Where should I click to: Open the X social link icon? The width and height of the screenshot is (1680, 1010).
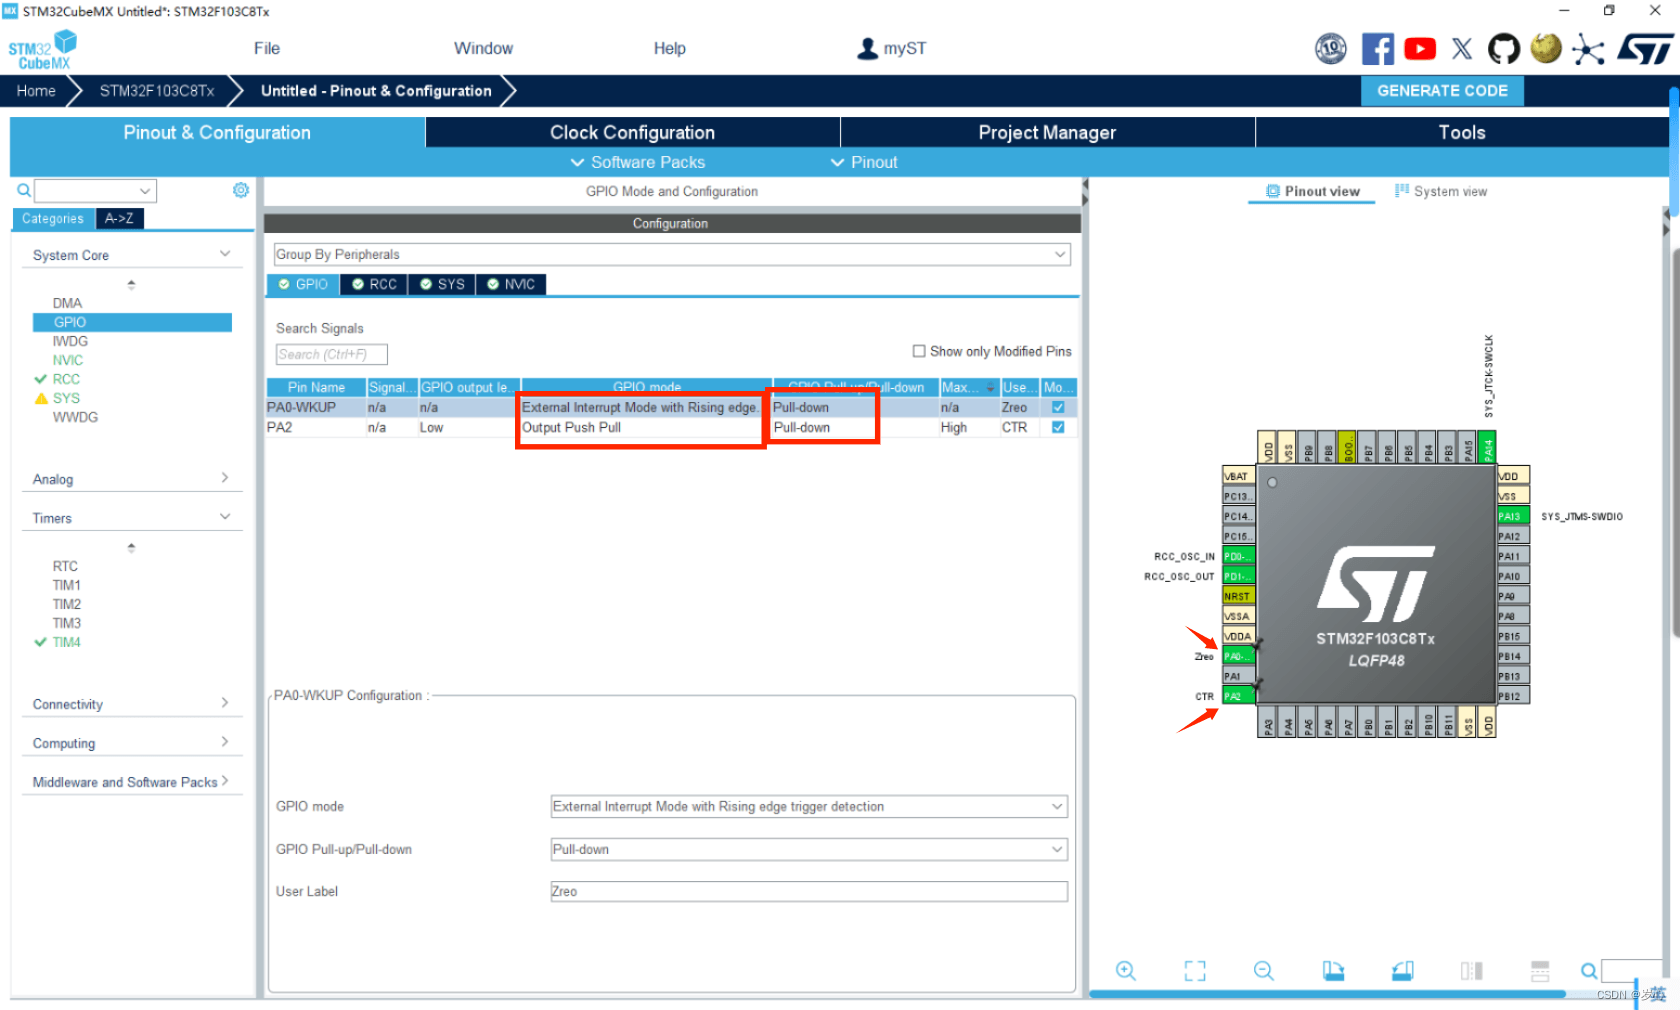pos(1462,48)
